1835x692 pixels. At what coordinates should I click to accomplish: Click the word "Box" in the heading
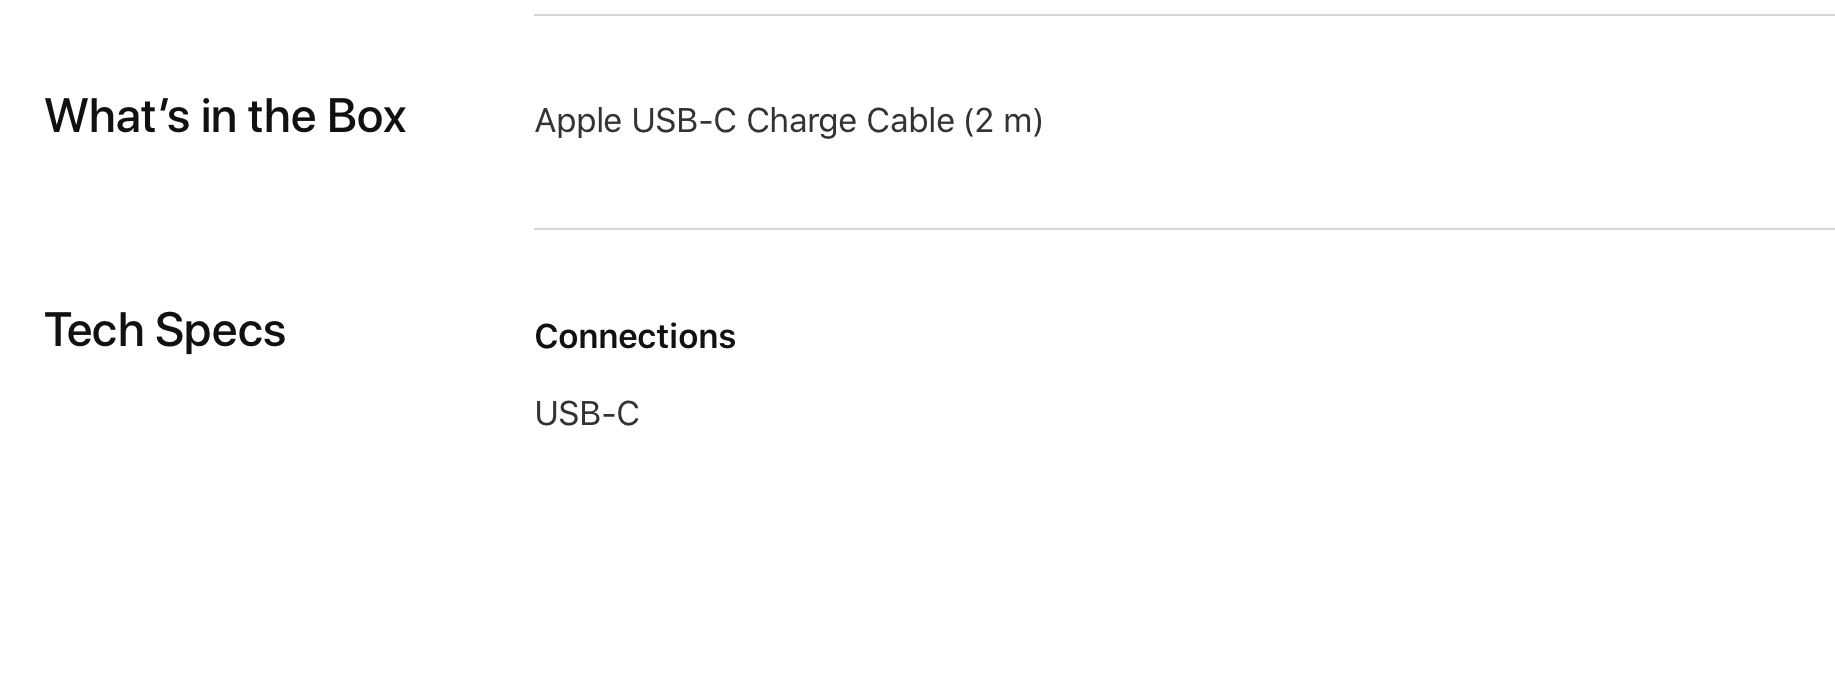pos(366,116)
